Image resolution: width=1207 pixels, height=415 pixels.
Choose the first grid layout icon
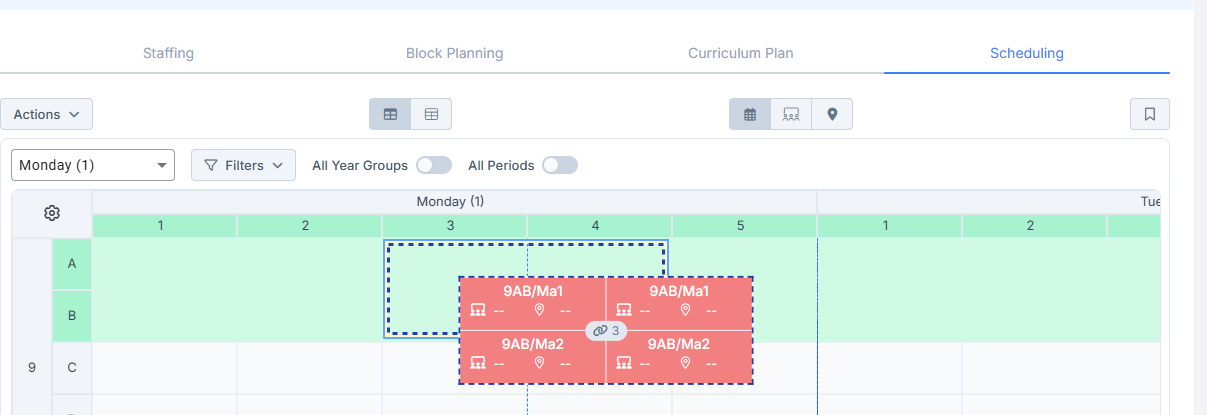pyautogui.click(x=390, y=114)
